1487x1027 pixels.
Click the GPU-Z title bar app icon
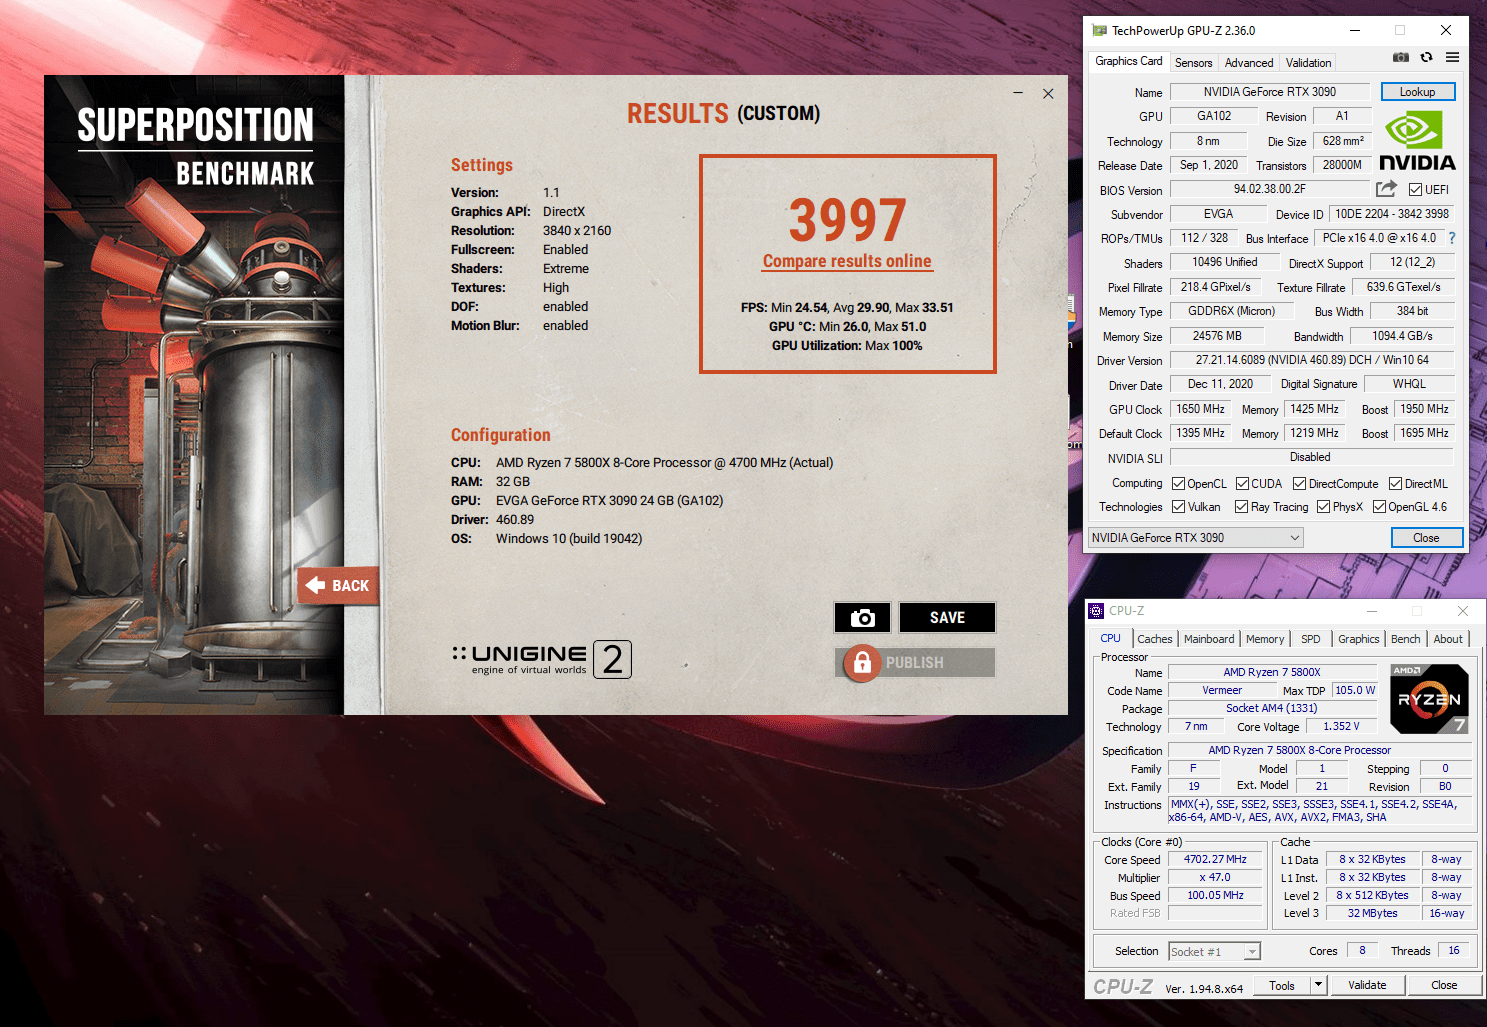click(1099, 31)
